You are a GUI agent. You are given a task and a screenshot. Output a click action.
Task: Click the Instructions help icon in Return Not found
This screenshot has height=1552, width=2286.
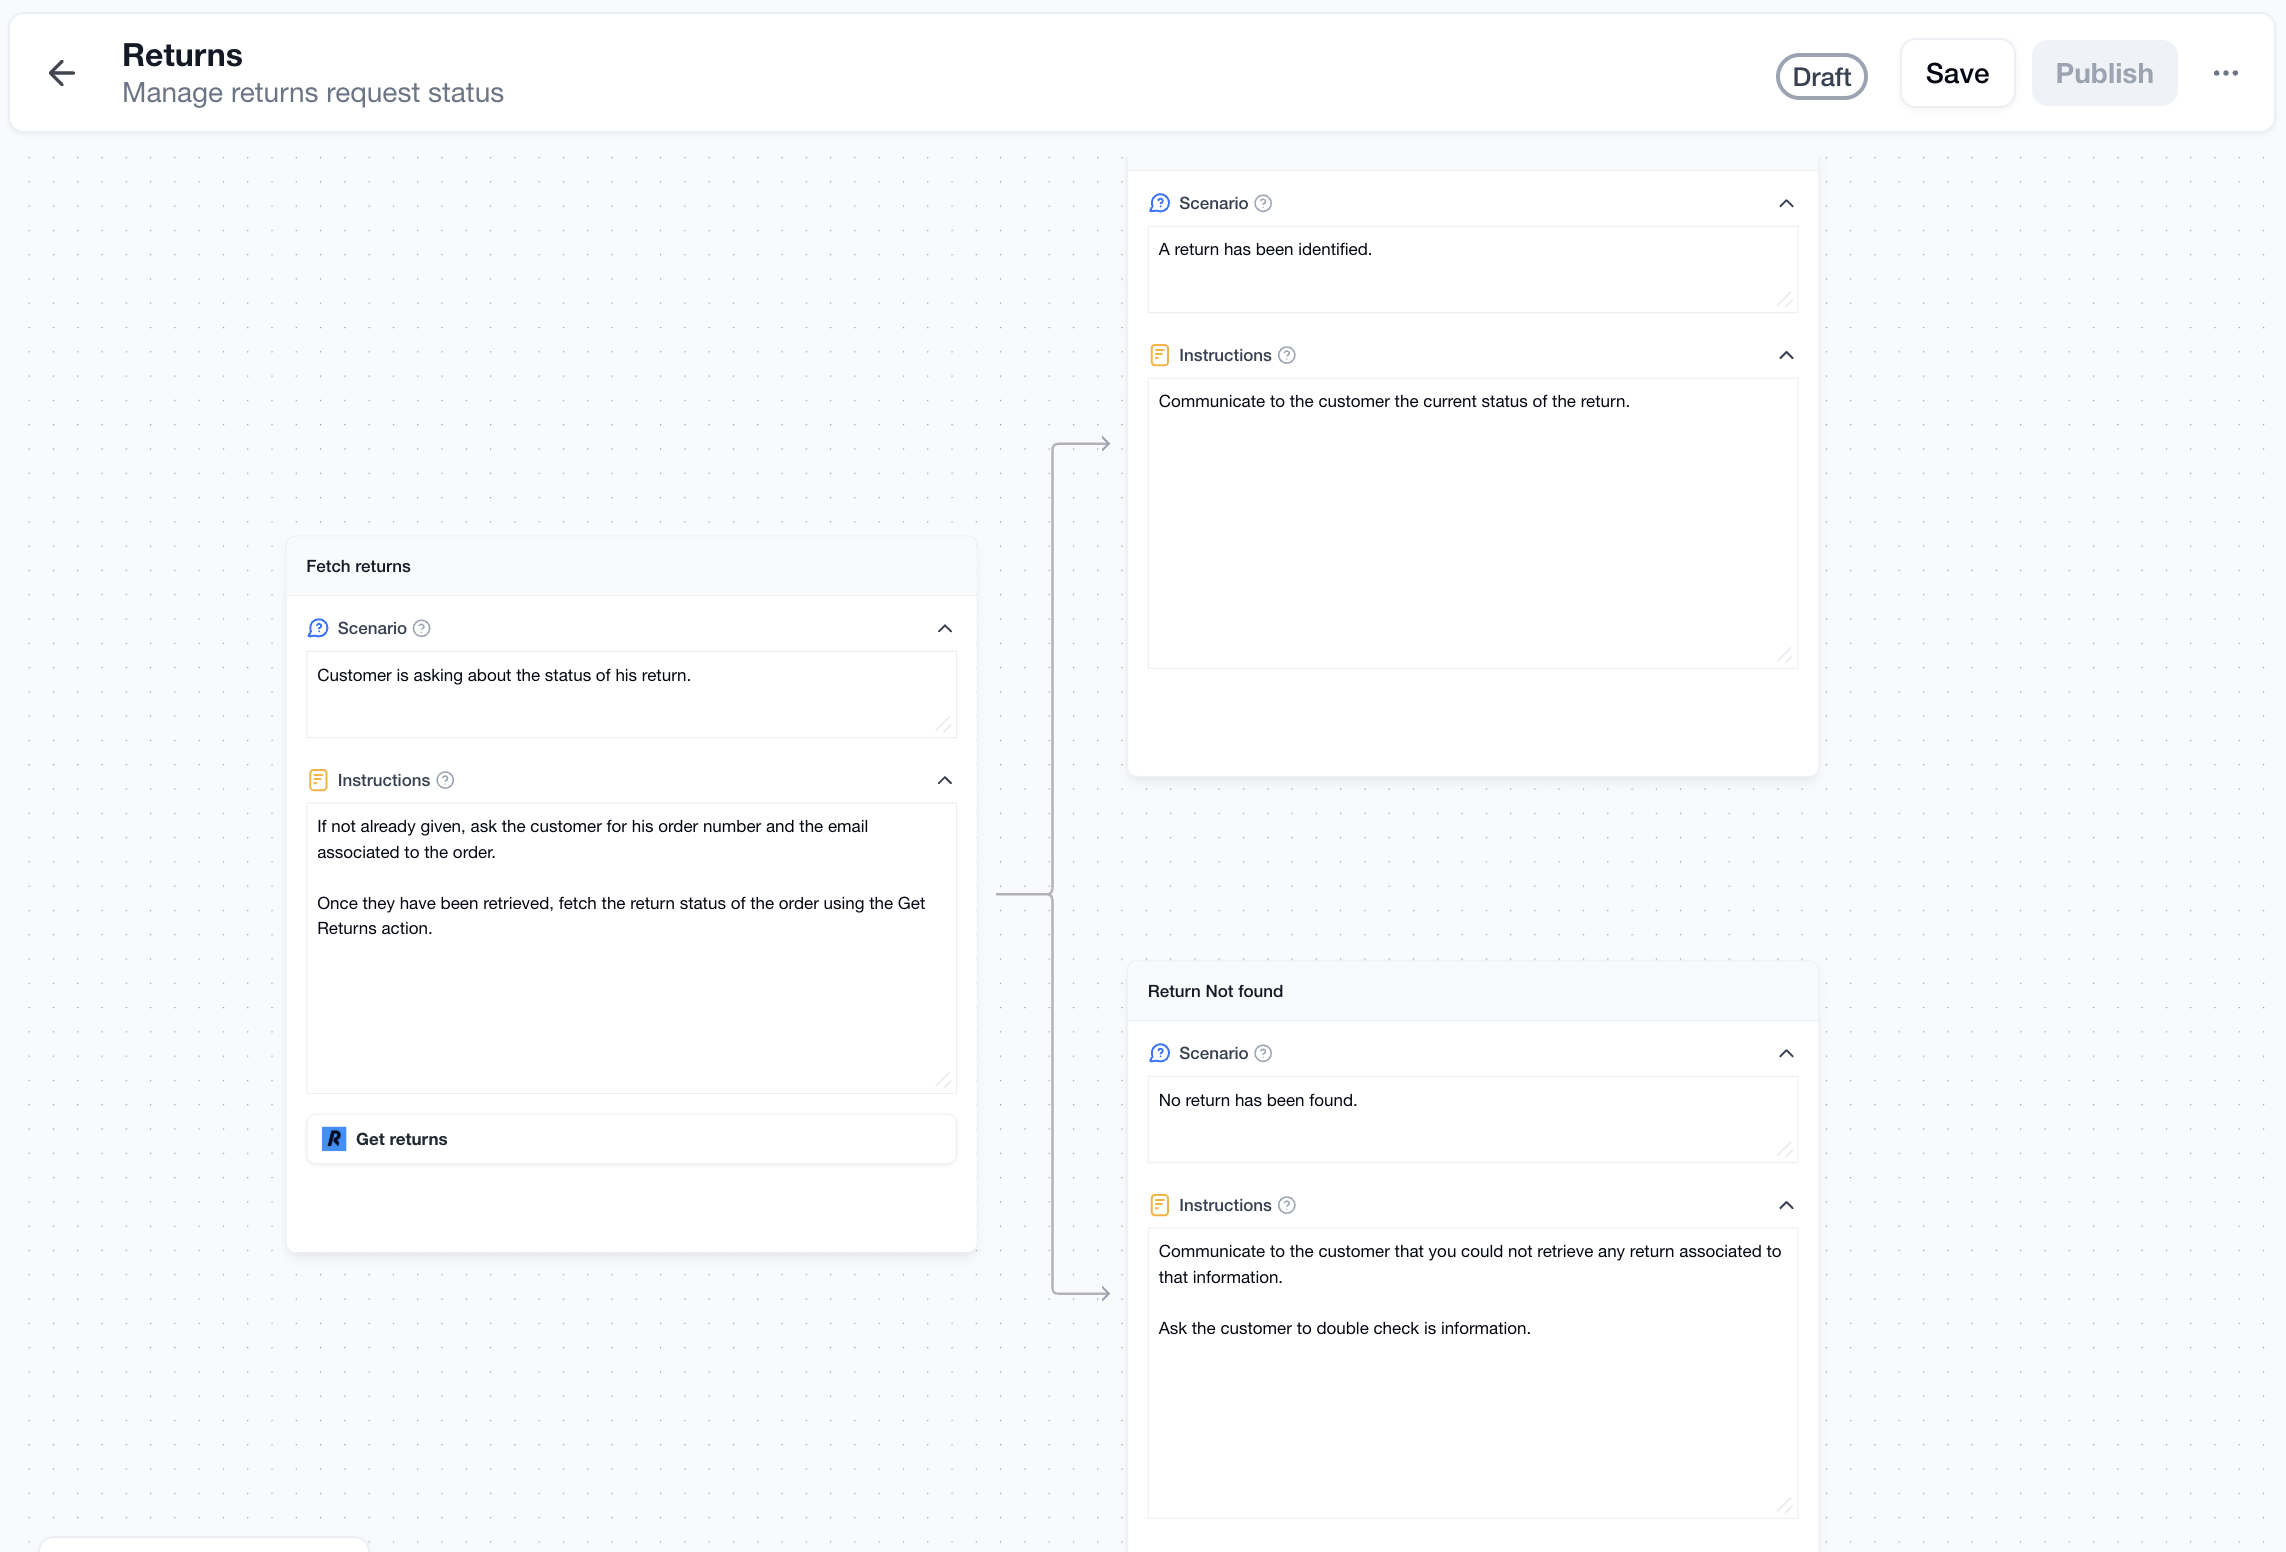point(1288,1205)
